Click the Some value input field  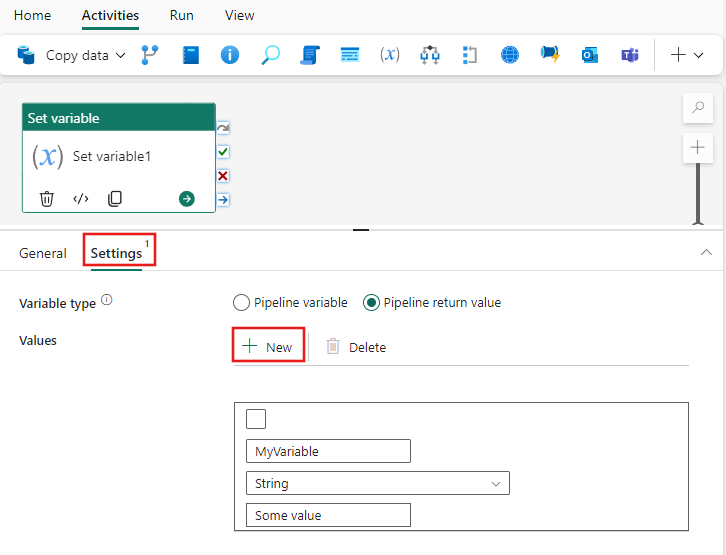328,515
